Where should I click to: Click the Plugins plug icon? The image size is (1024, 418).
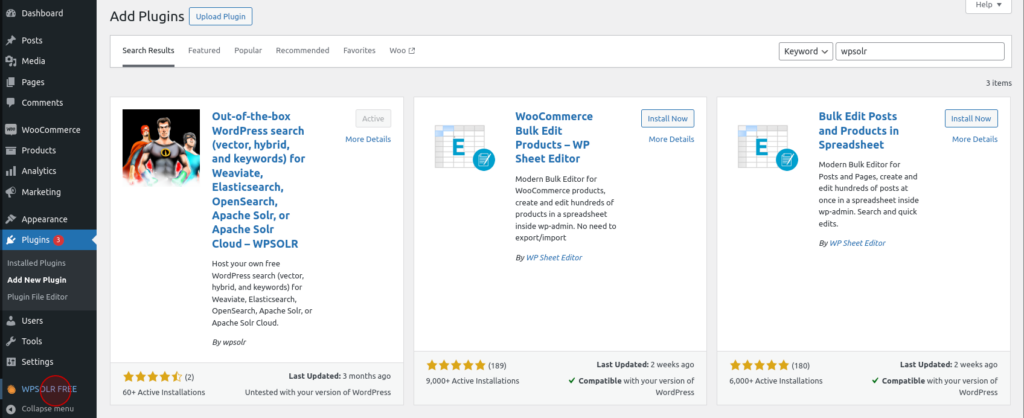pos(10,240)
